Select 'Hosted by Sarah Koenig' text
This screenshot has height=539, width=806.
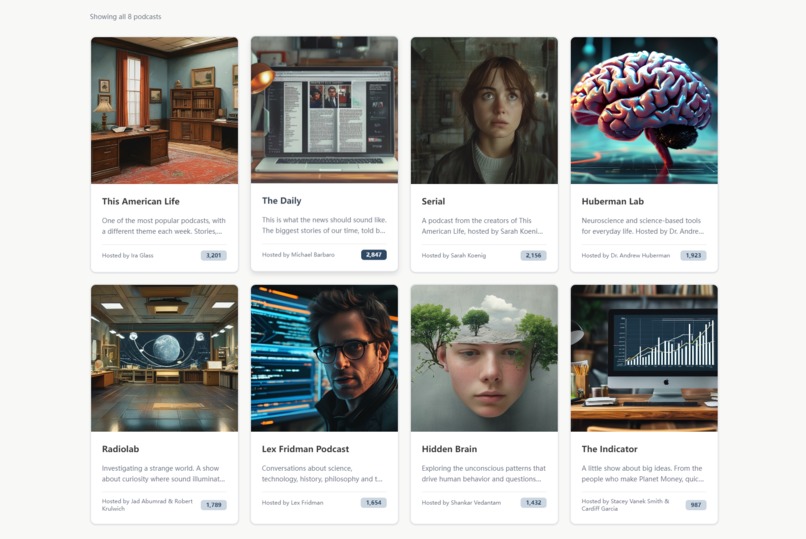tap(454, 255)
